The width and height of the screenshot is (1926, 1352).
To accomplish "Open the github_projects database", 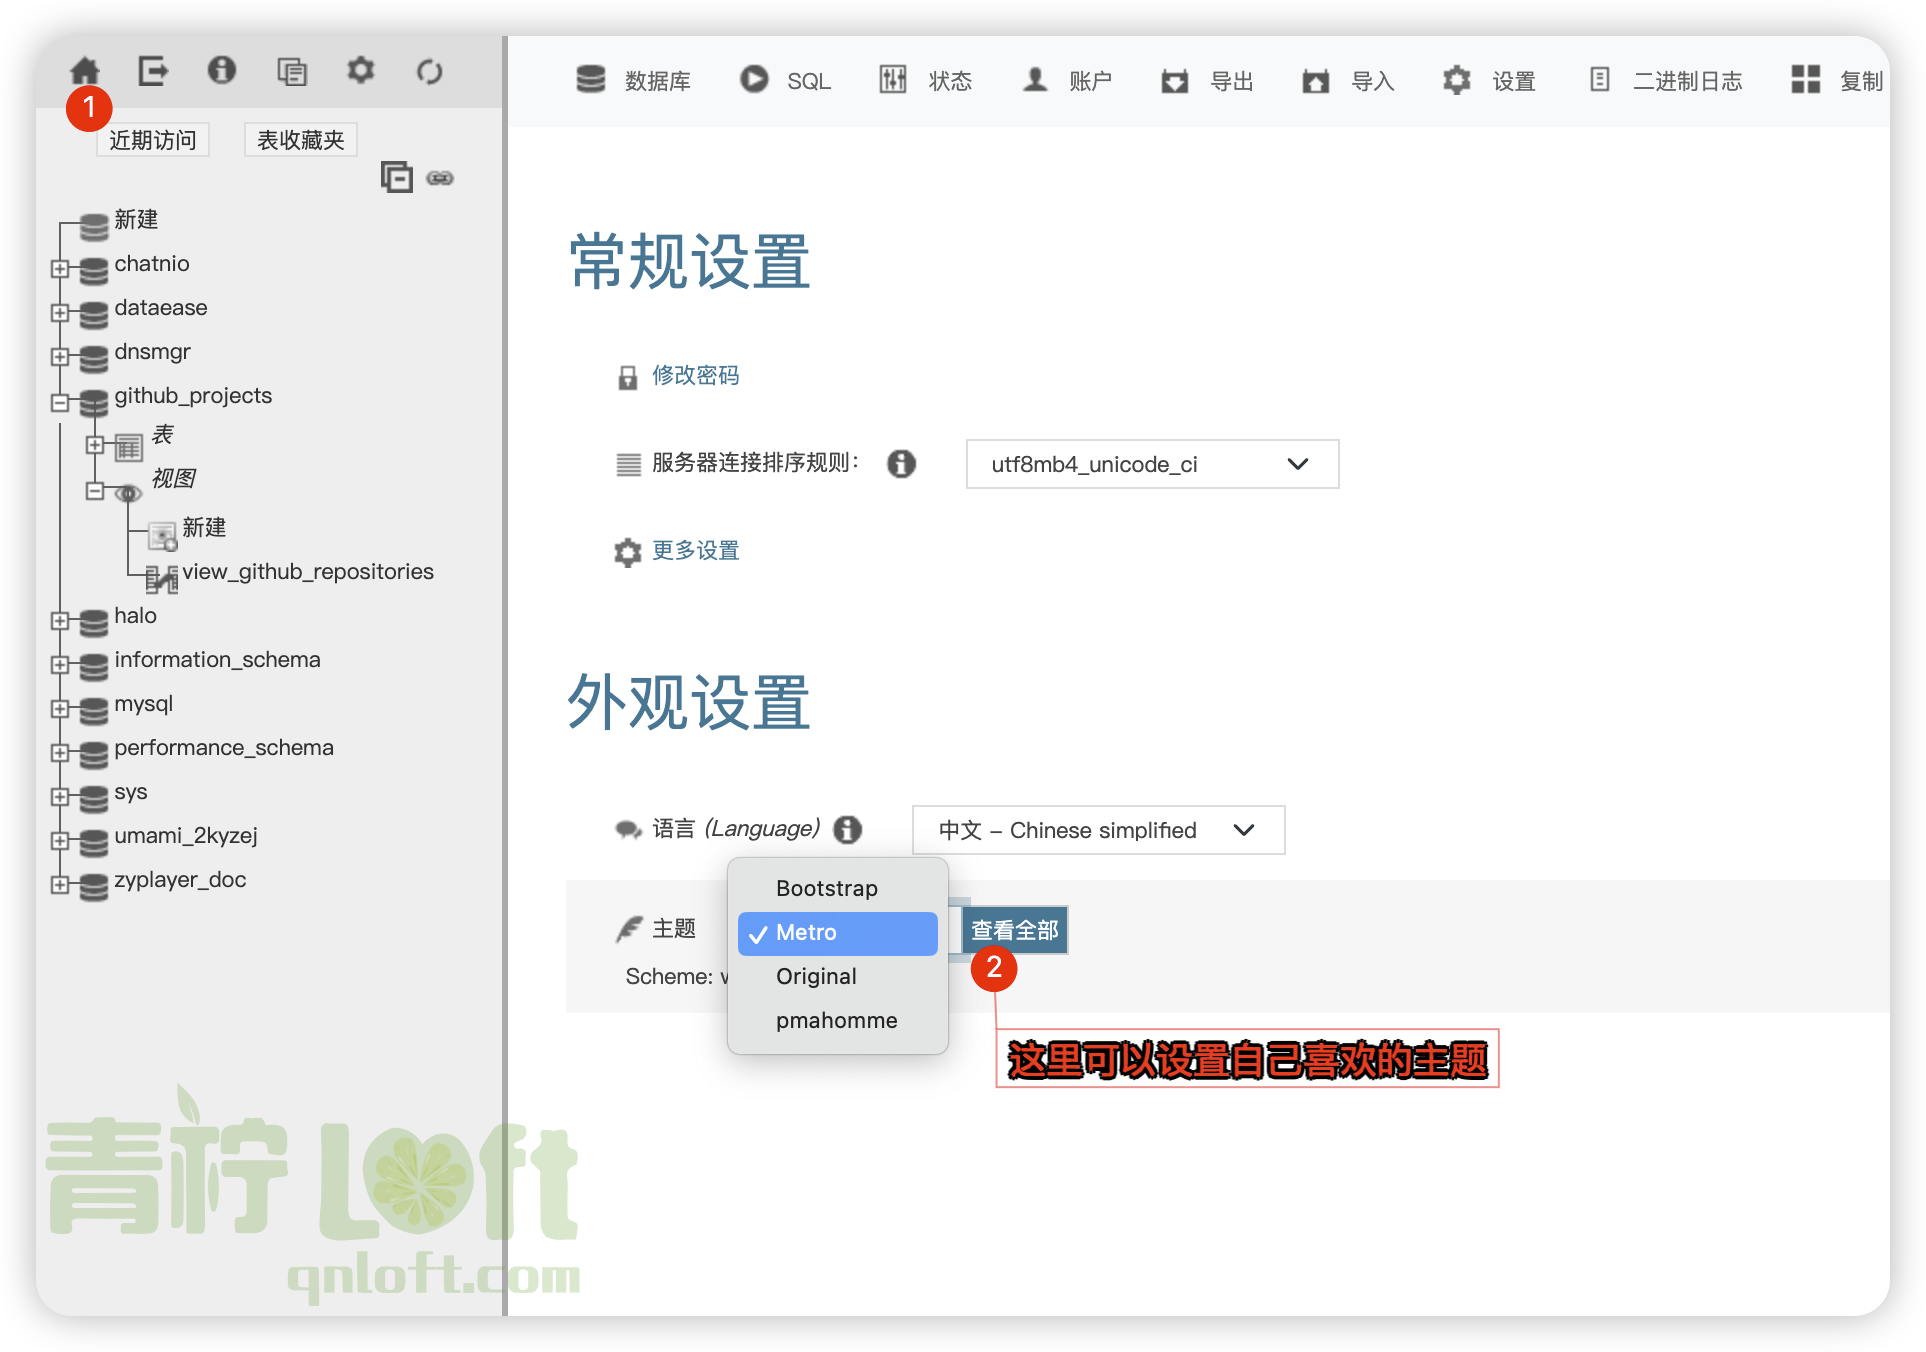I will [193, 396].
